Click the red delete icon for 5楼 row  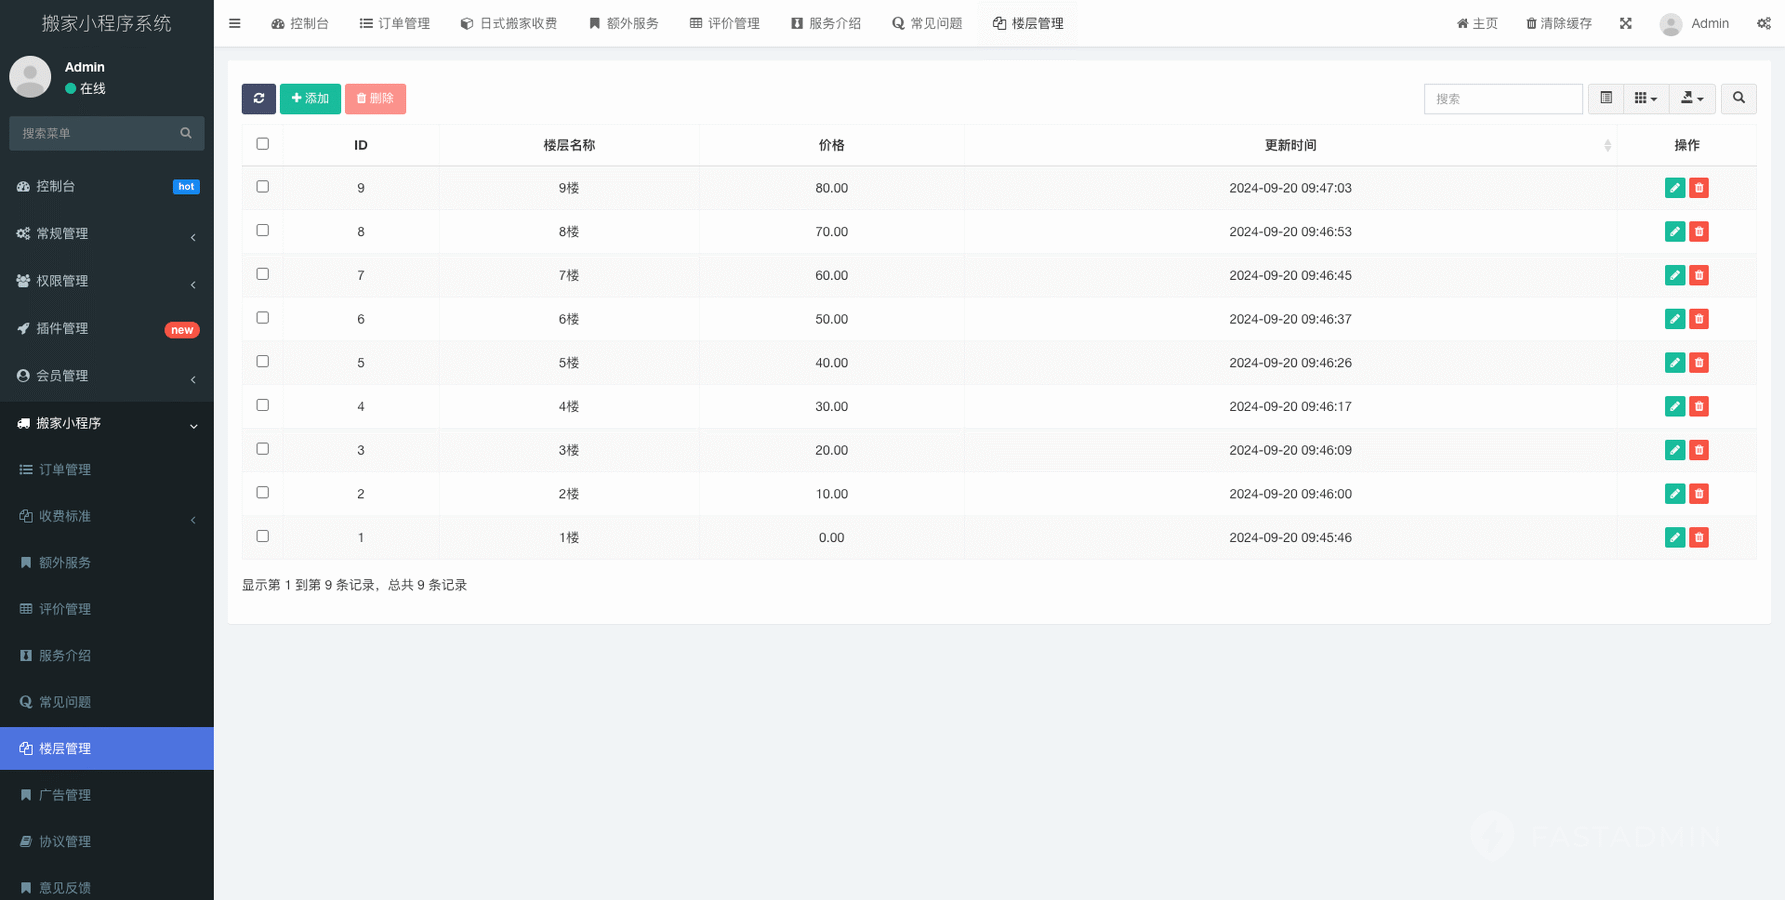tap(1698, 363)
